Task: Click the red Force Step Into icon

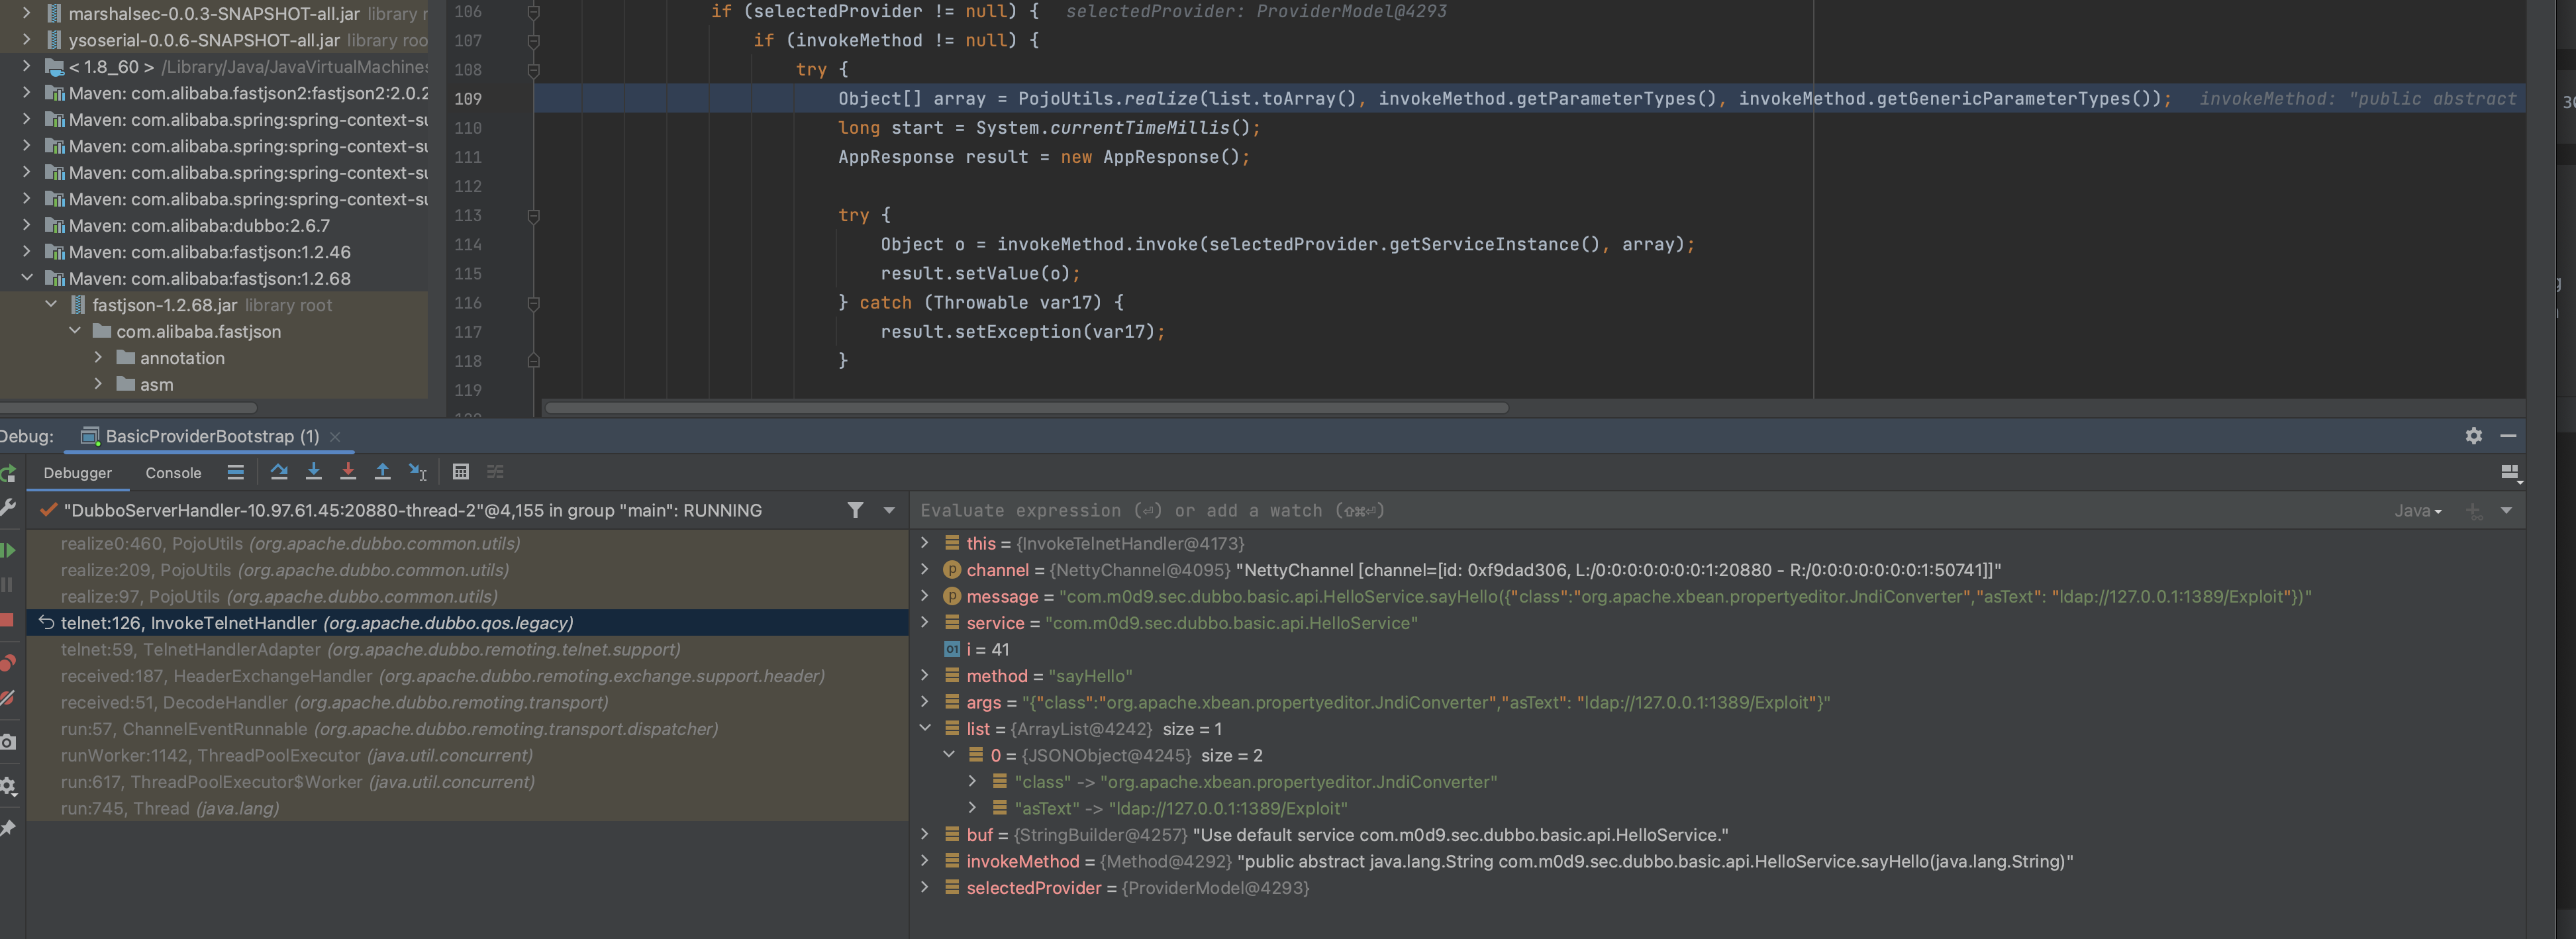Action: [348, 472]
